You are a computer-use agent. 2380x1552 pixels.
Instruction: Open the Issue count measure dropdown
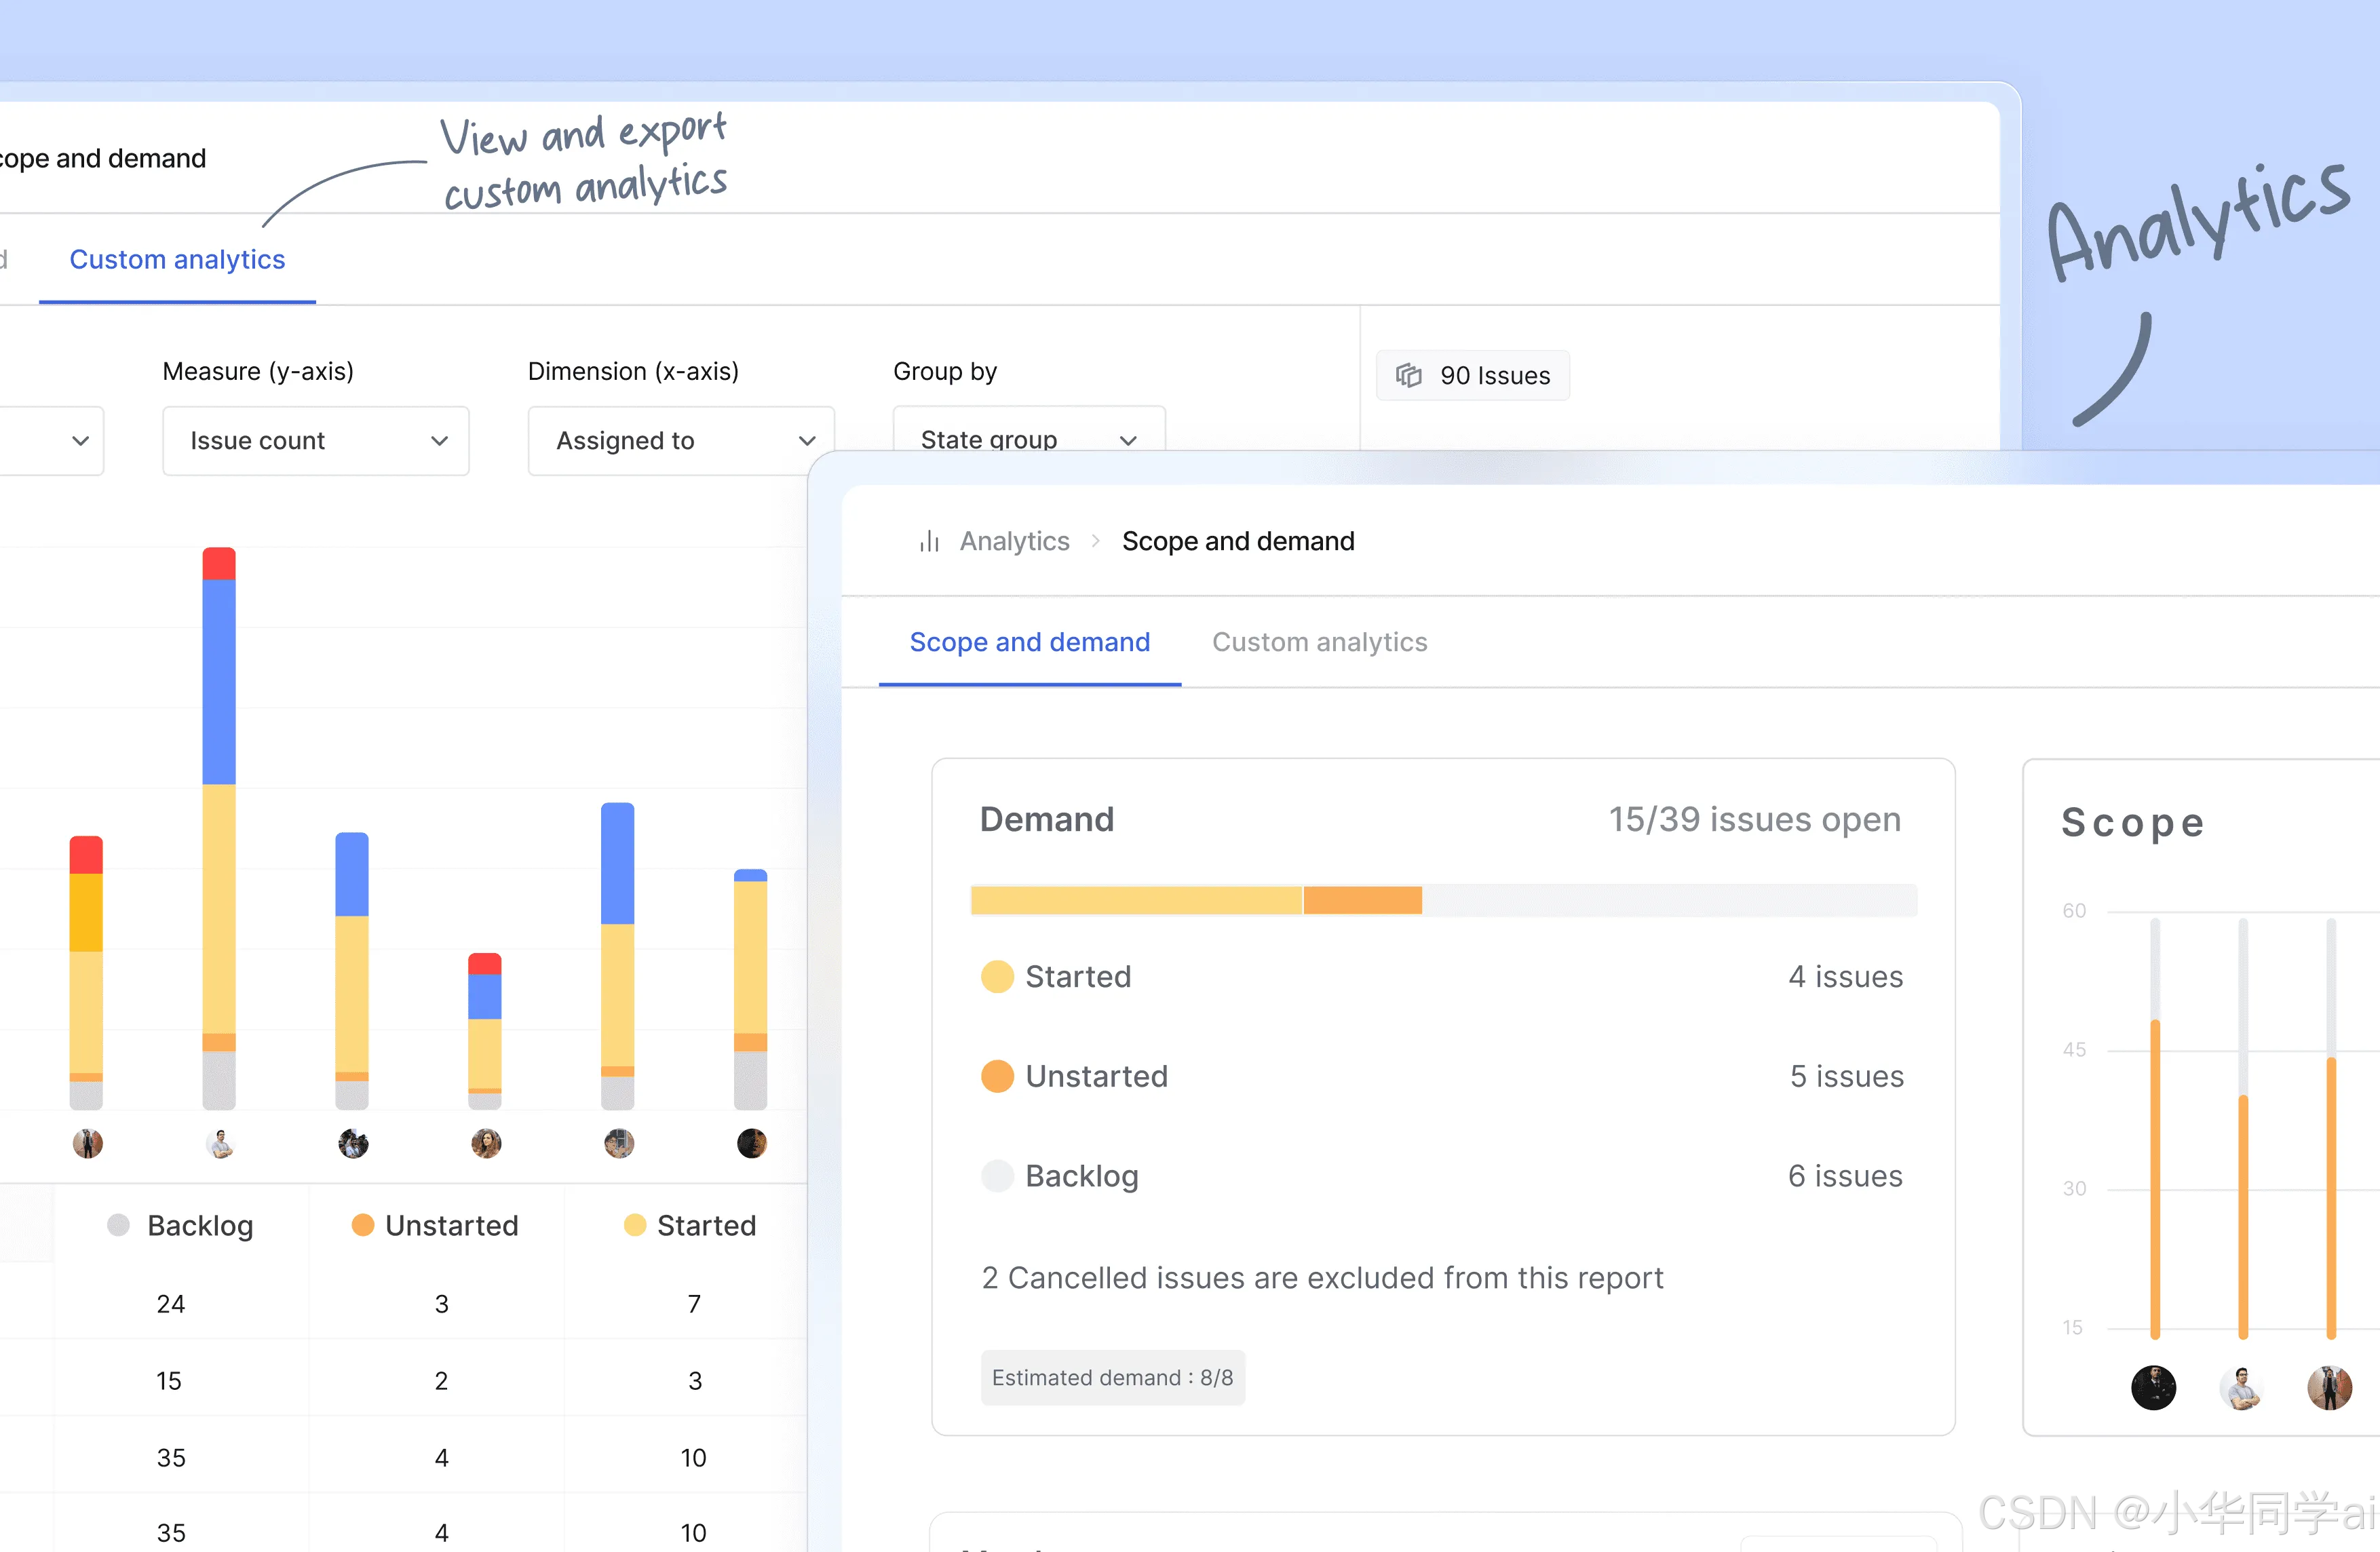pos(315,441)
